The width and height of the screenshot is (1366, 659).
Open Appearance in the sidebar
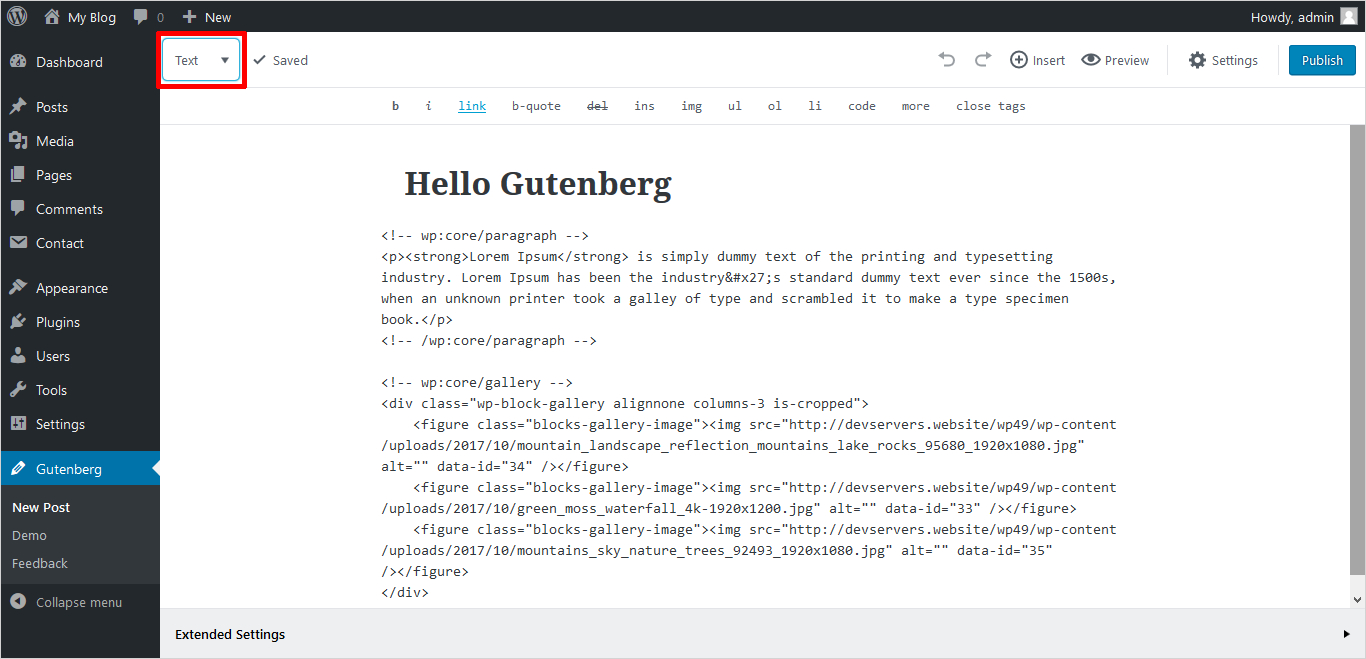point(71,288)
